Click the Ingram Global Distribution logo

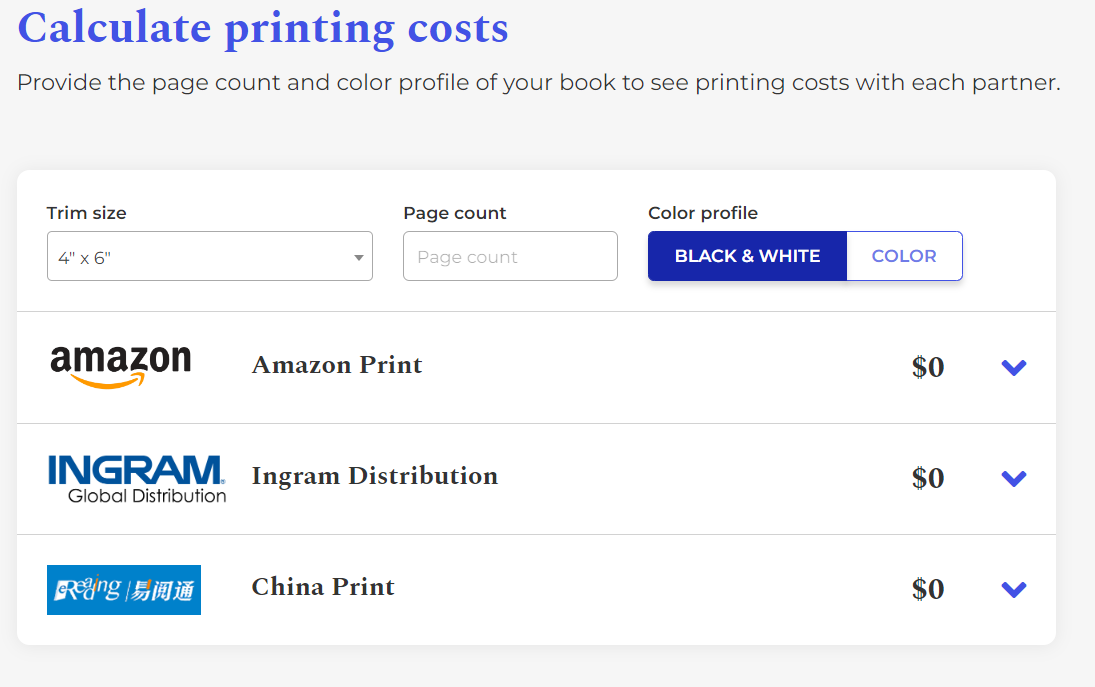[x=137, y=478]
